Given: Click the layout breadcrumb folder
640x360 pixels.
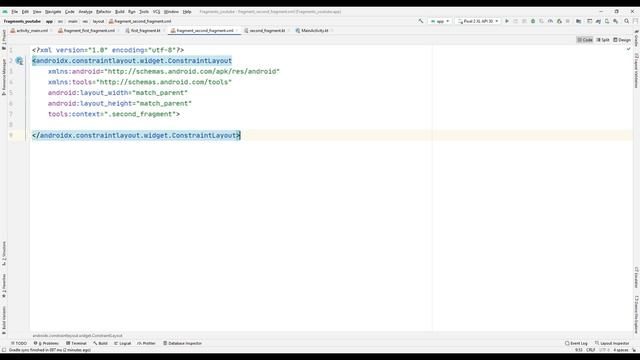Looking at the screenshot, I should [x=98, y=21].
